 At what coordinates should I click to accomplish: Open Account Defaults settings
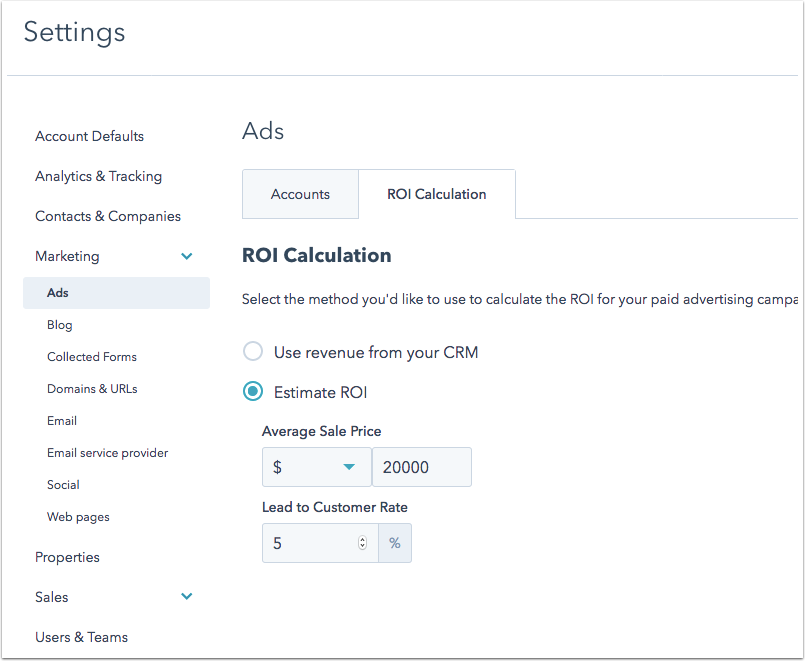pyautogui.click(x=89, y=136)
